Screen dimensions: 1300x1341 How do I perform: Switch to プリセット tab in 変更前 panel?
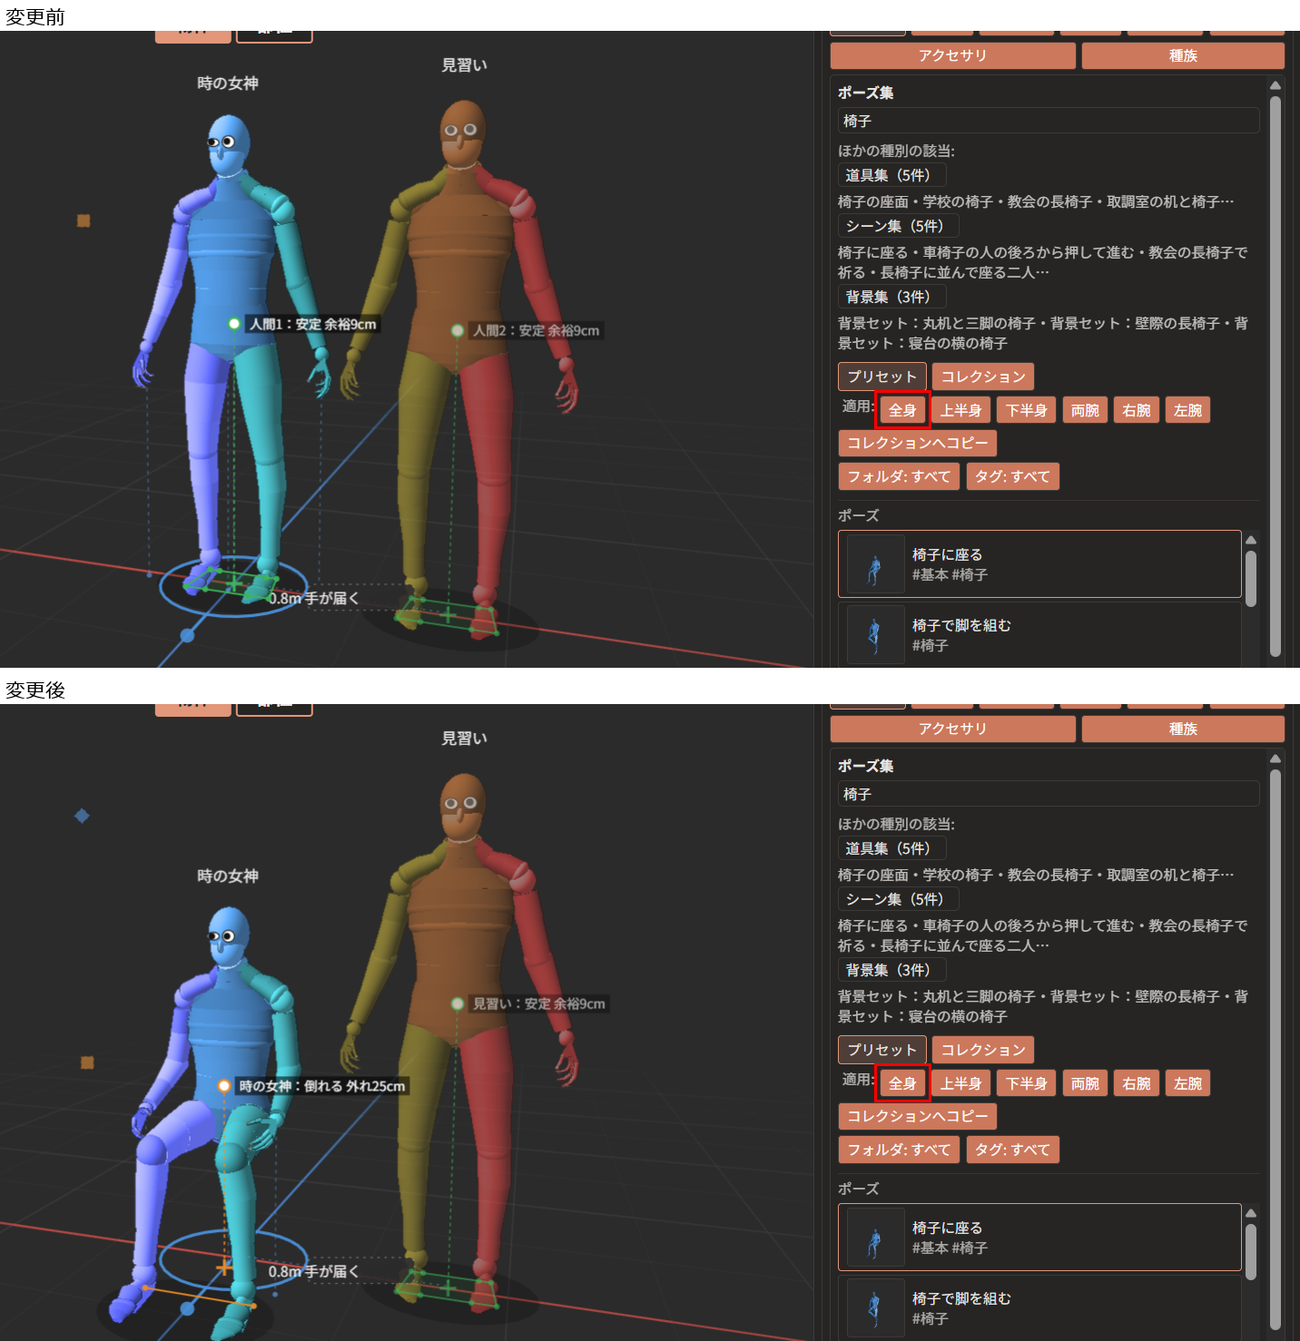click(882, 377)
